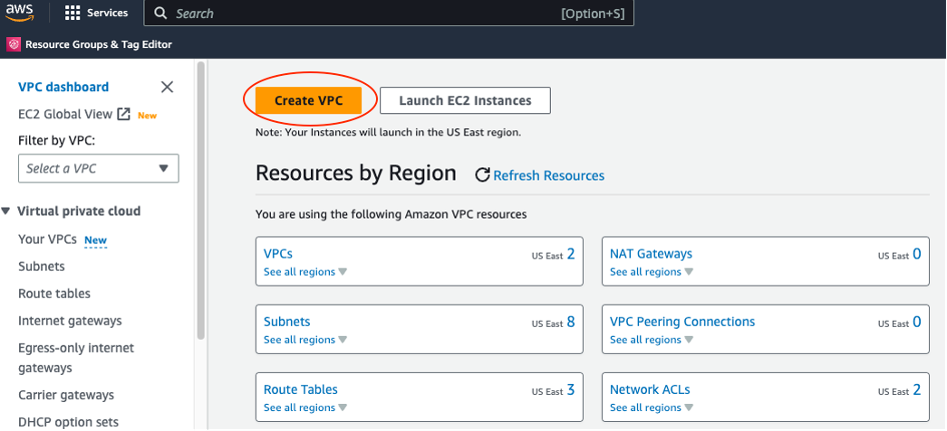The width and height of the screenshot is (947, 431).
Task: Click the New badge beside Your VPCs
Action: pyautogui.click(x=95, y=240)
